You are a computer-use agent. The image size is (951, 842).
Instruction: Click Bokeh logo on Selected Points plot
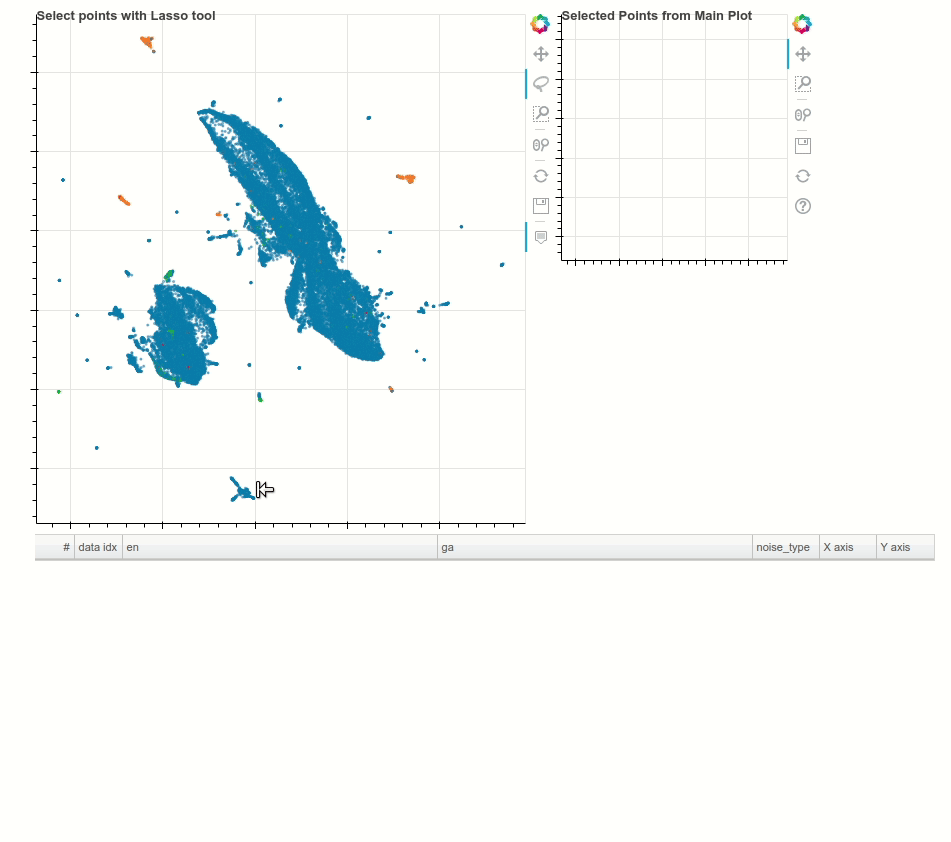(x=802, y=24)
